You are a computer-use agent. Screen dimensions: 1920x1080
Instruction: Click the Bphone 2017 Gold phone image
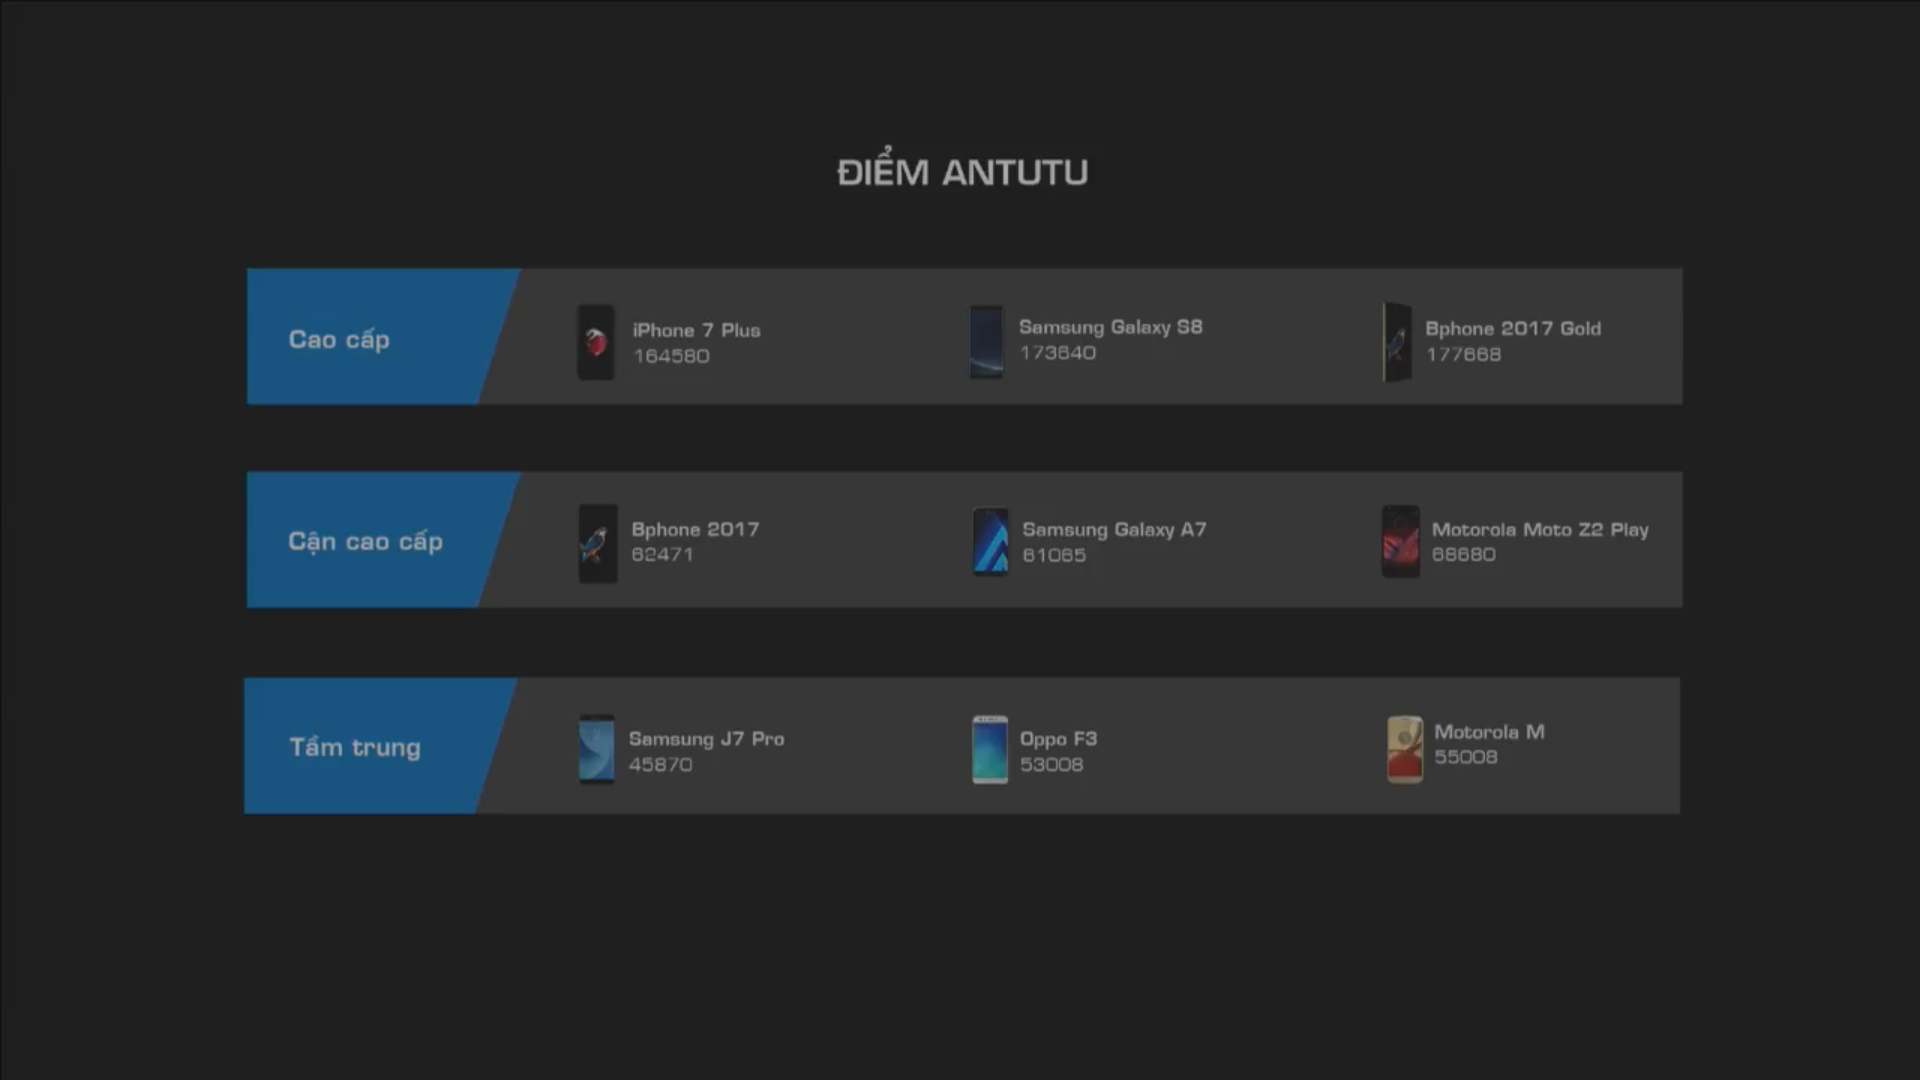[x=1397, y=342]
